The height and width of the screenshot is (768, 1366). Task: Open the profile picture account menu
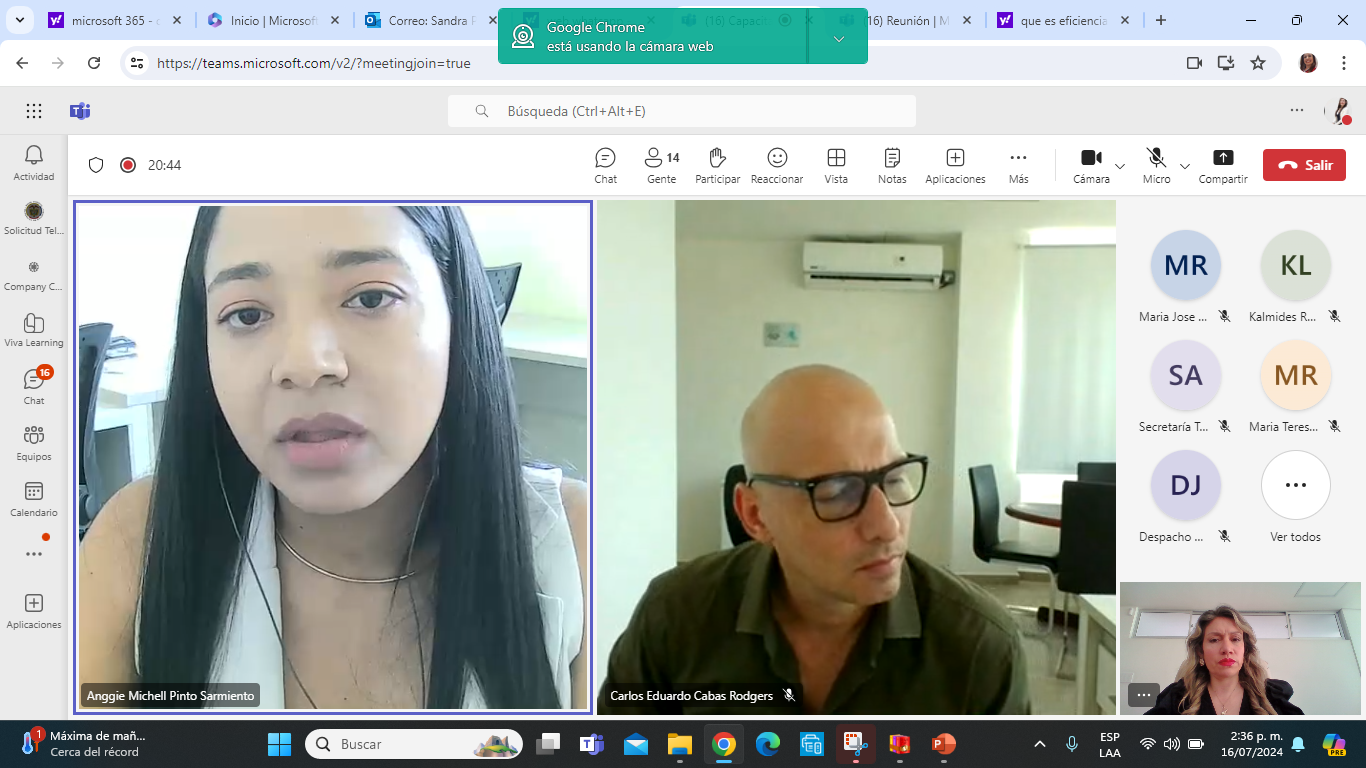(x=1338, y=111)
